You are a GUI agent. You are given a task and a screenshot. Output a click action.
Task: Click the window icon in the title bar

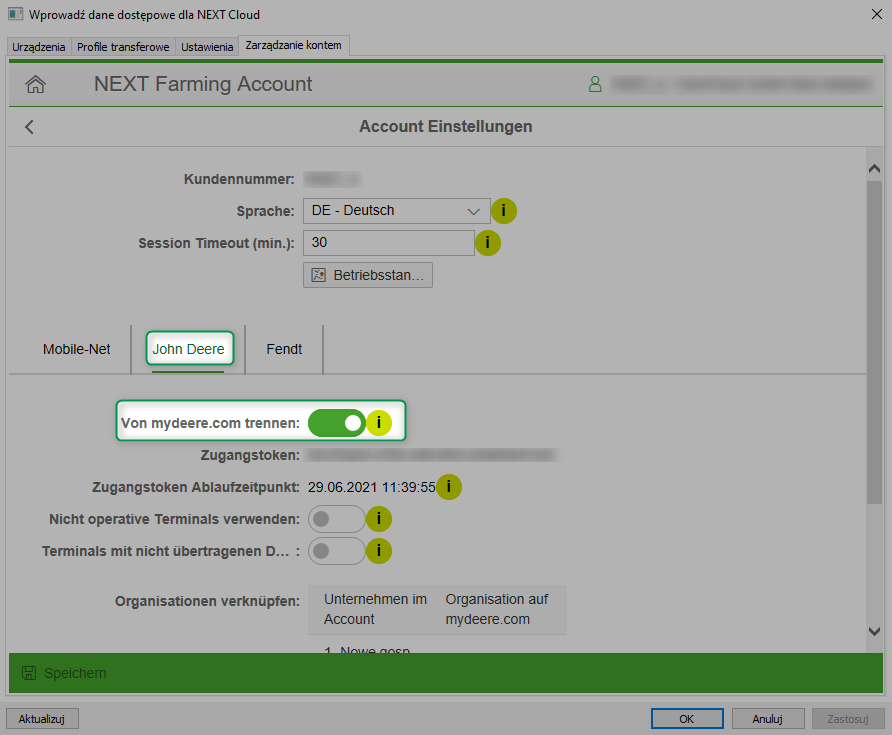pos(15,14)
